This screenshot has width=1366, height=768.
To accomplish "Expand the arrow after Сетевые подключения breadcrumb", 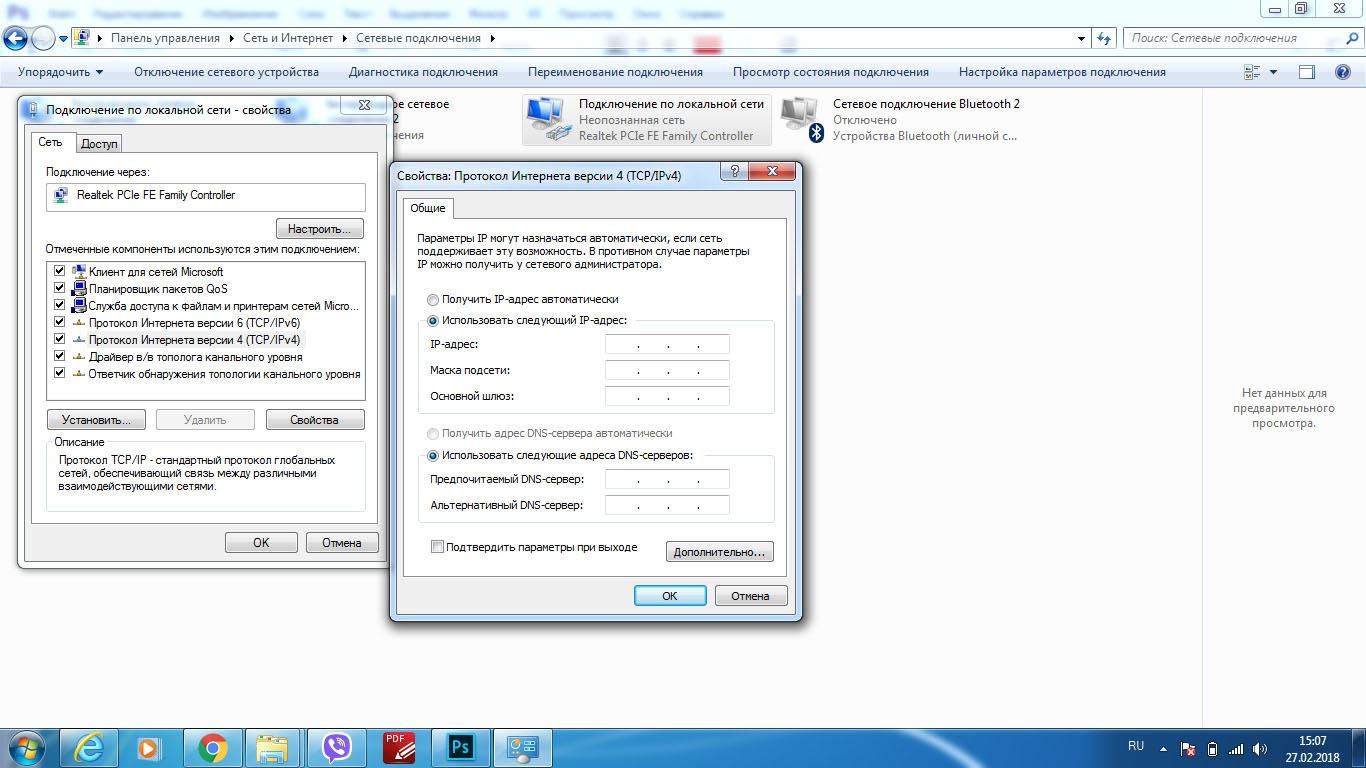I will (x=493, y=38).
